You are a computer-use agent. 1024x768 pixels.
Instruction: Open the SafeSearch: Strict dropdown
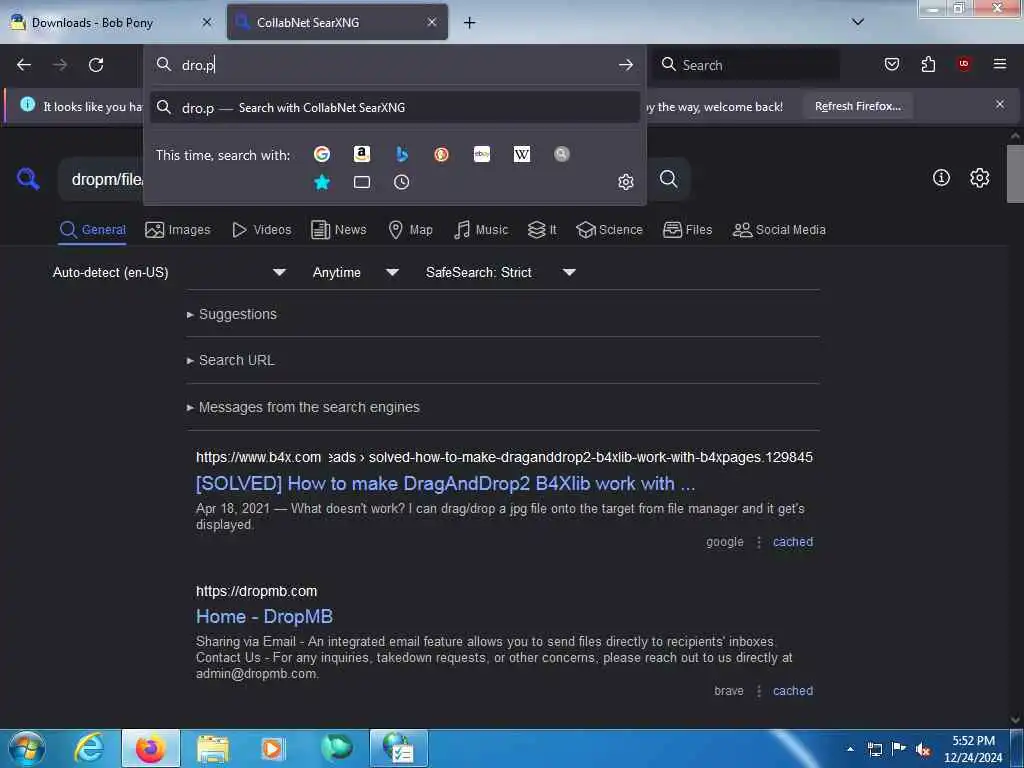point(501,272)
